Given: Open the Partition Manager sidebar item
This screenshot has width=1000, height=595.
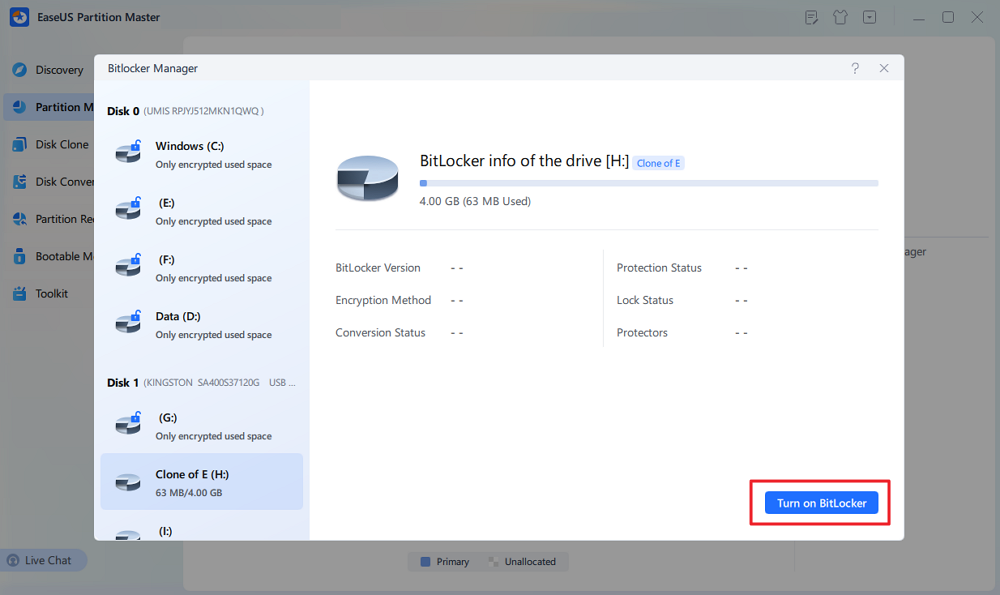Looking at the screenshot, I should (x=48, y=107).
